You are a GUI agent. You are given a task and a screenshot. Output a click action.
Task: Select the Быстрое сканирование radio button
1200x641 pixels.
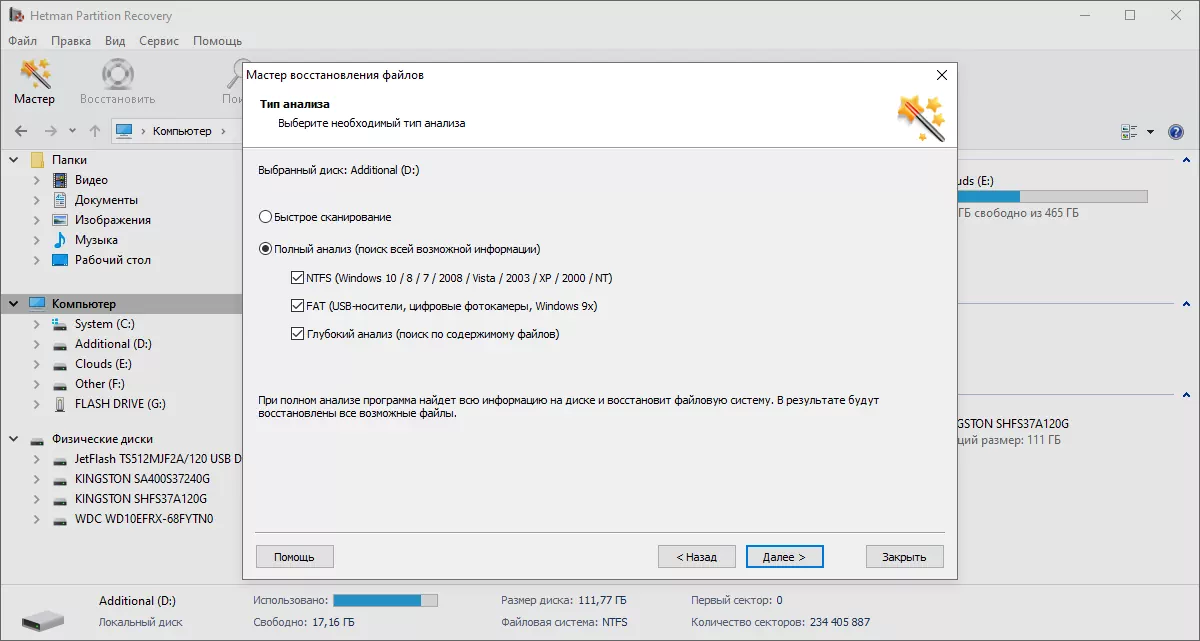click(x=265, y=217)
